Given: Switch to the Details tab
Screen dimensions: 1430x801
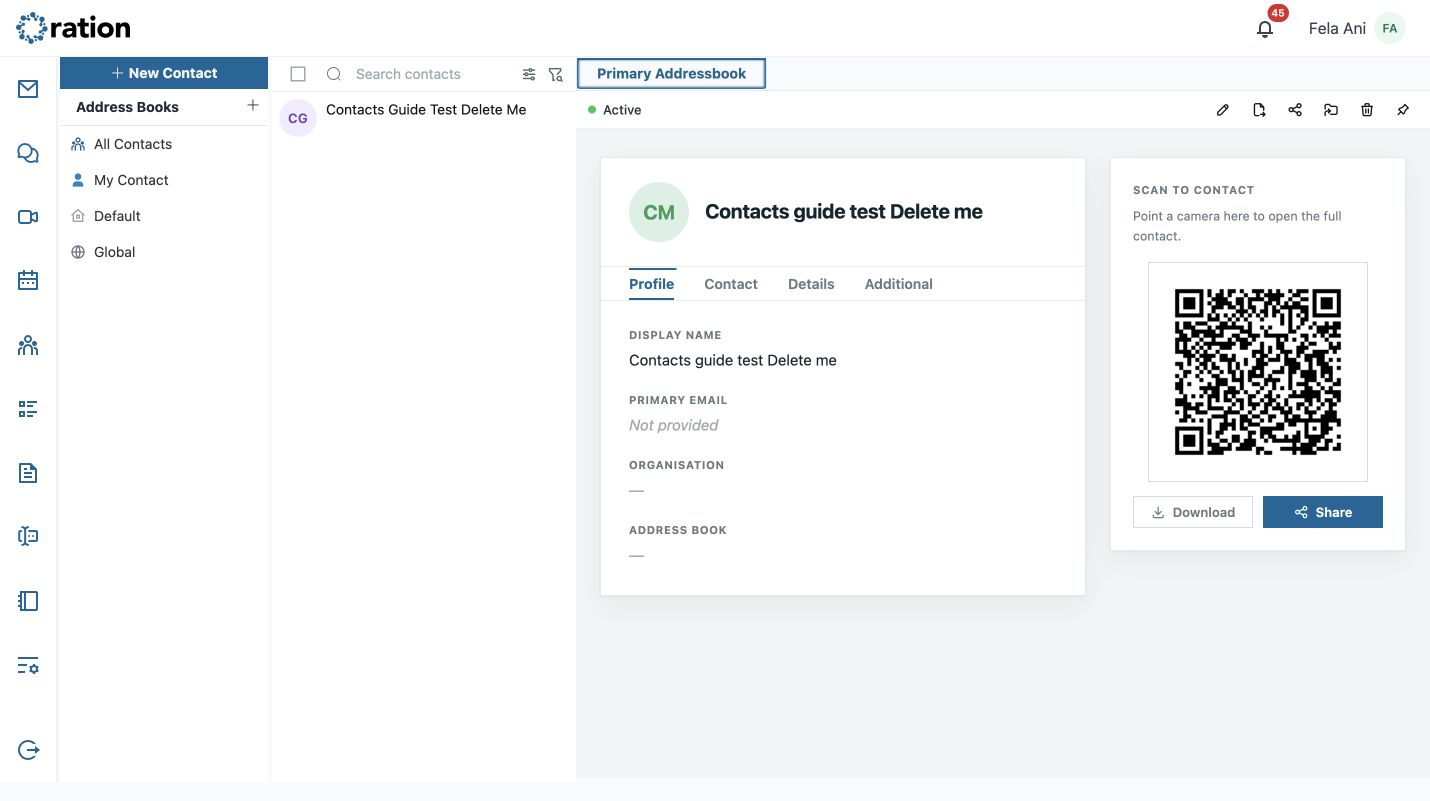Looking at the screenshot, I should [811, 284].
